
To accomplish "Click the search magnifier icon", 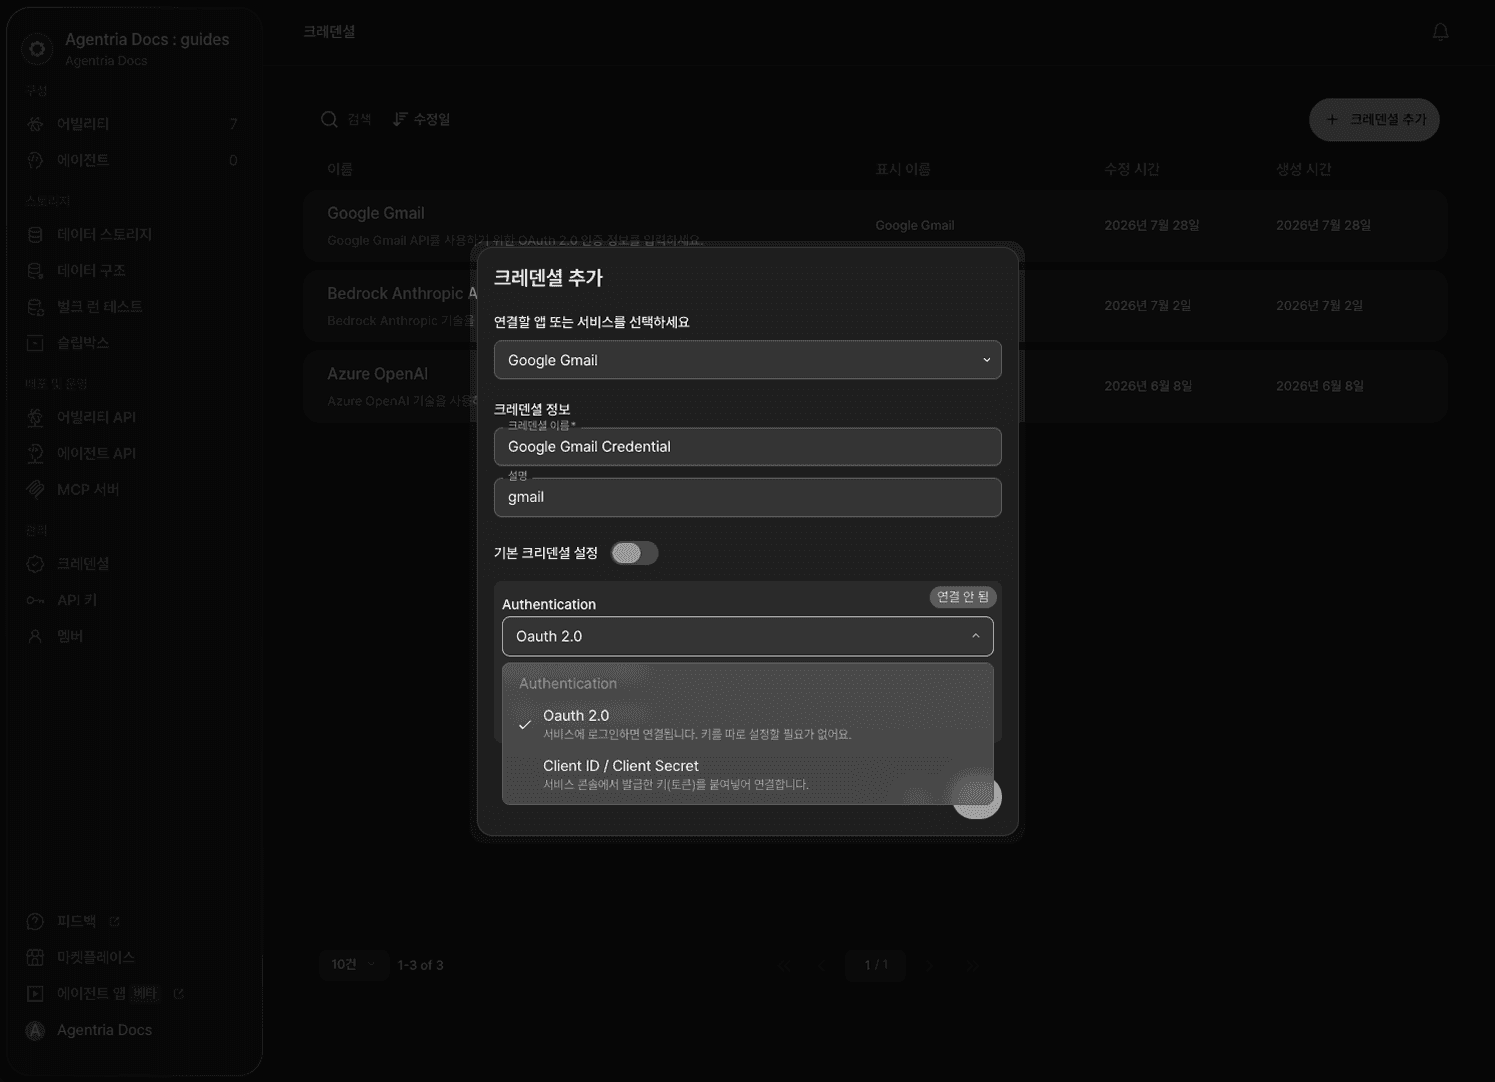I will (329, 120).
